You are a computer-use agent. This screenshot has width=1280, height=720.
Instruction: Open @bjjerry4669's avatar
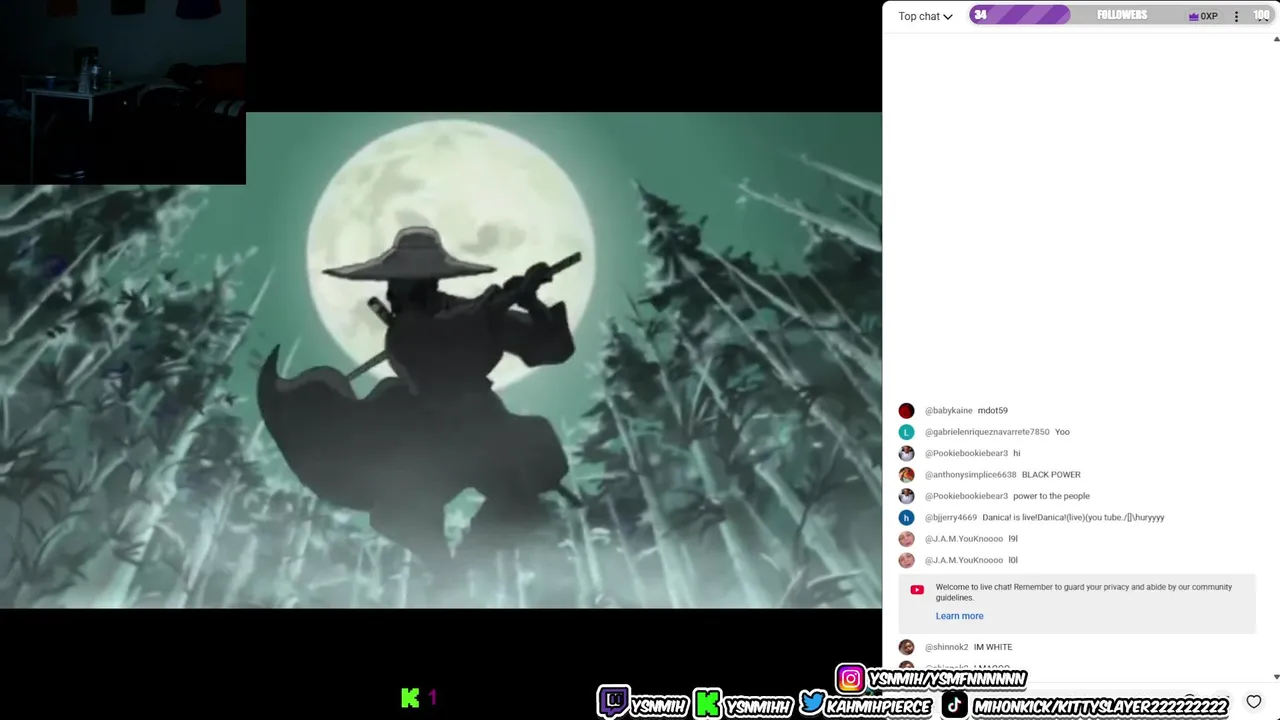[906, 517]
